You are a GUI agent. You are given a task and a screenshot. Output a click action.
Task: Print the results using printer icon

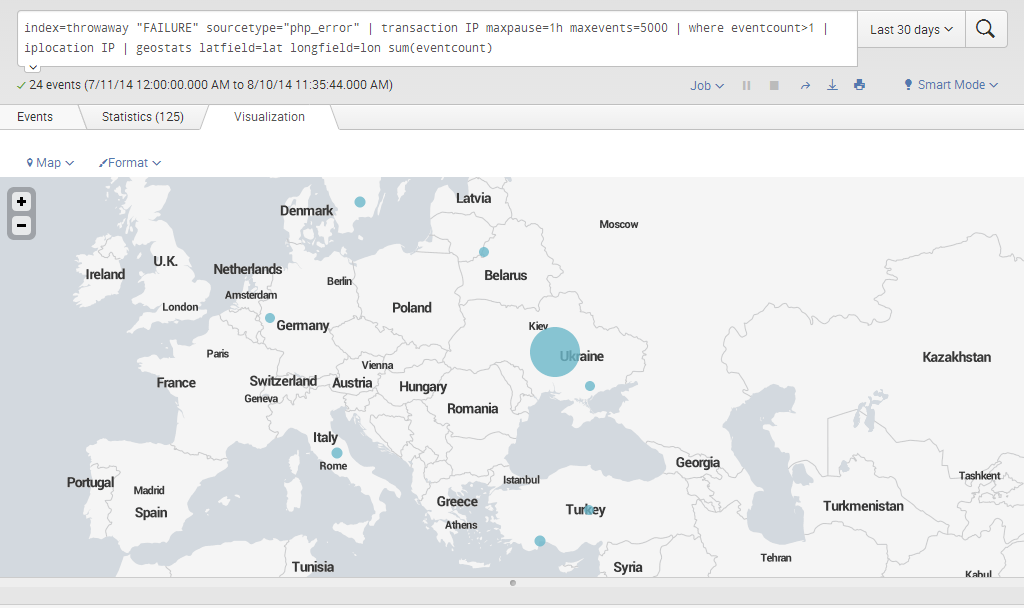[x=859, y=86]
